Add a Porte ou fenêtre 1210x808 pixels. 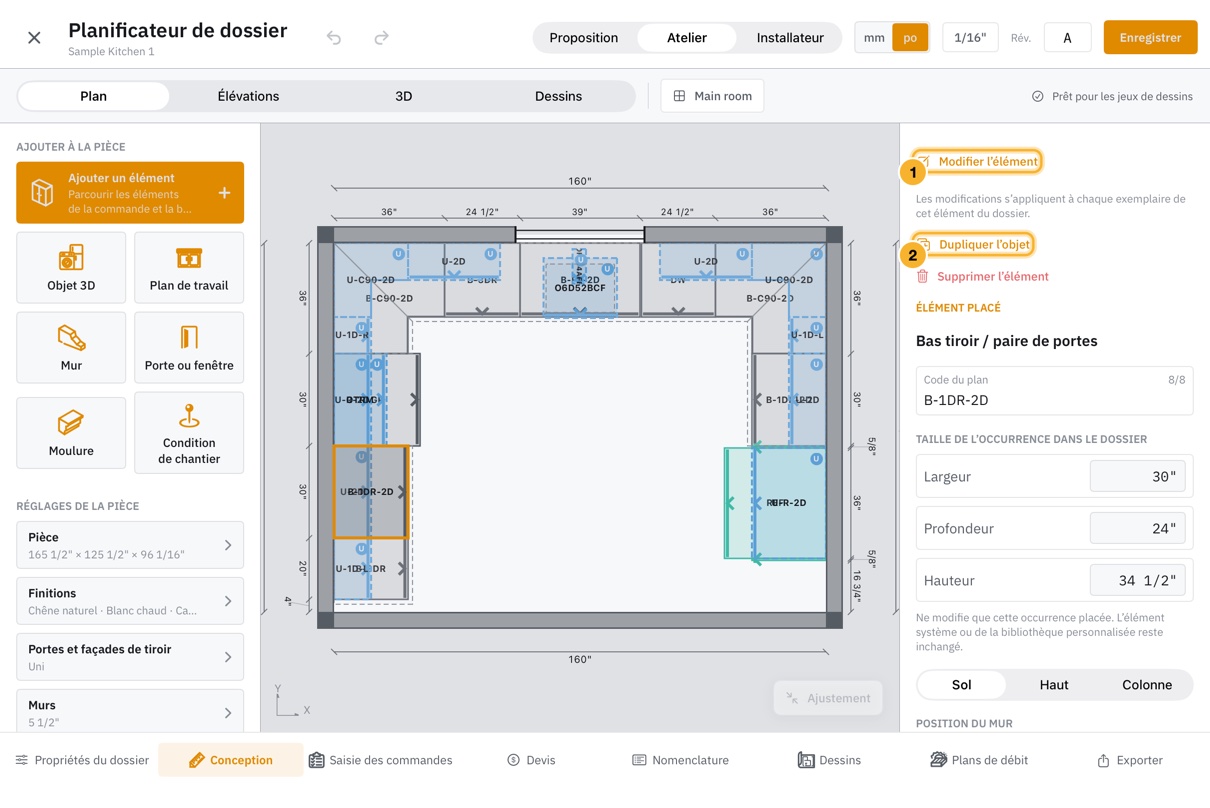[x=189, y=347]
